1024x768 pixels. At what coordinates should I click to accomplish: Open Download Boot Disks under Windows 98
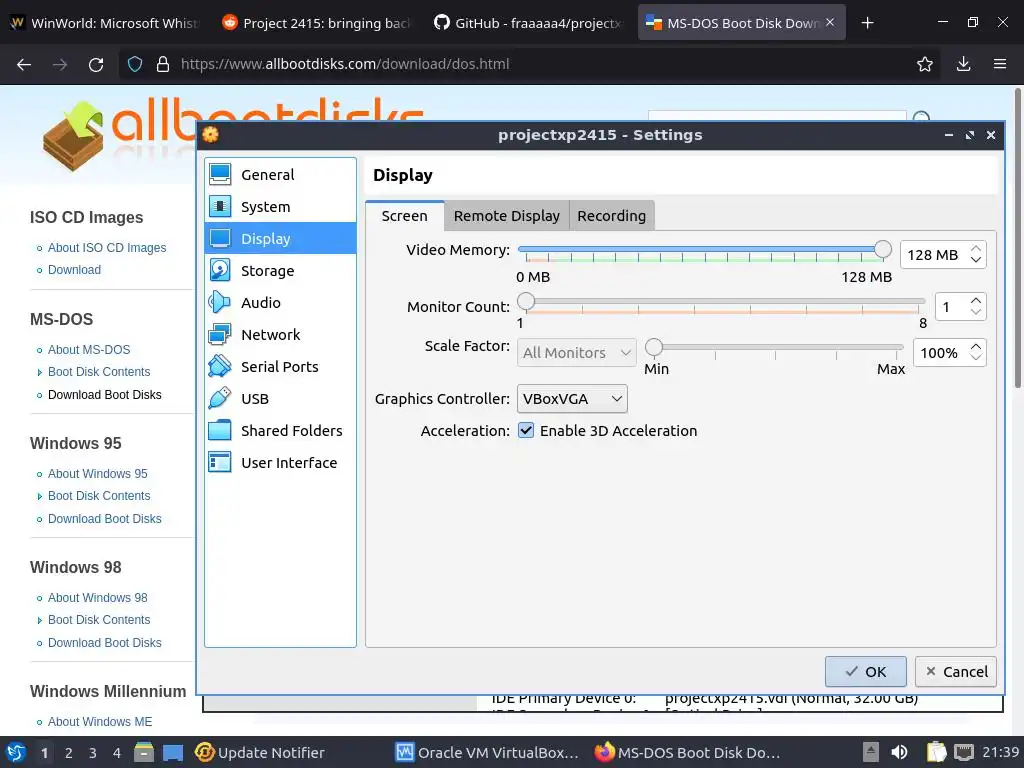[104, 643]
